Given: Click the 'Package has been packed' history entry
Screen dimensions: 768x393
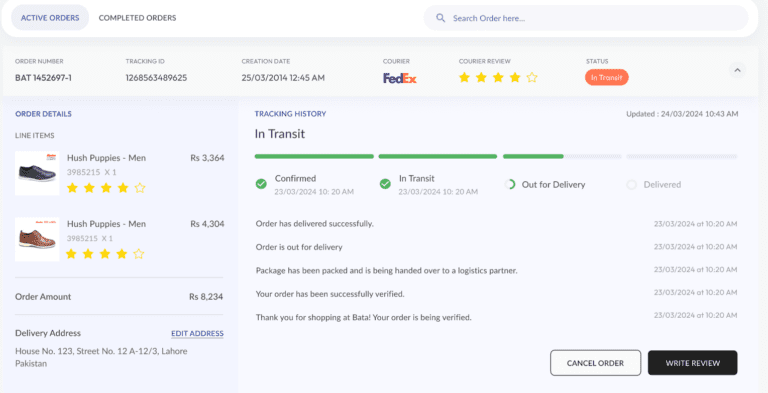Looking at the screenshot, I should click(x=386, y=270).
